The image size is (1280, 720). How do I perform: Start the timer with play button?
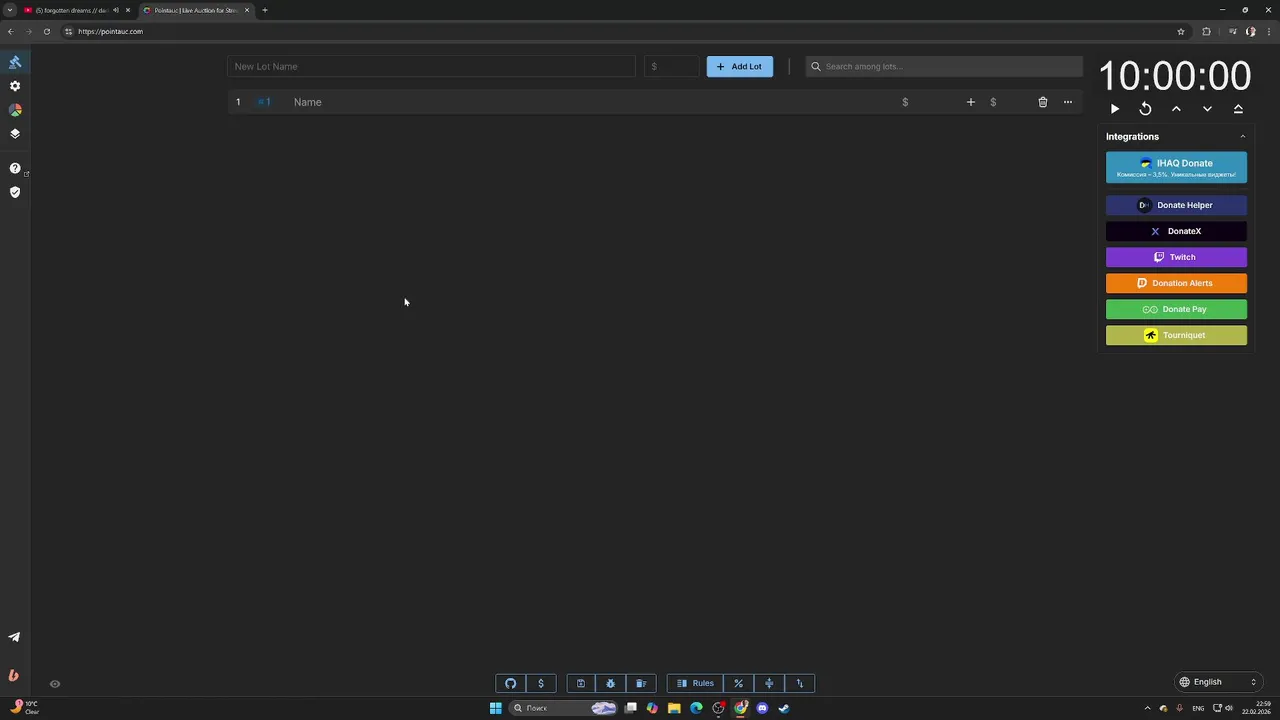(x=1115, y=109)
